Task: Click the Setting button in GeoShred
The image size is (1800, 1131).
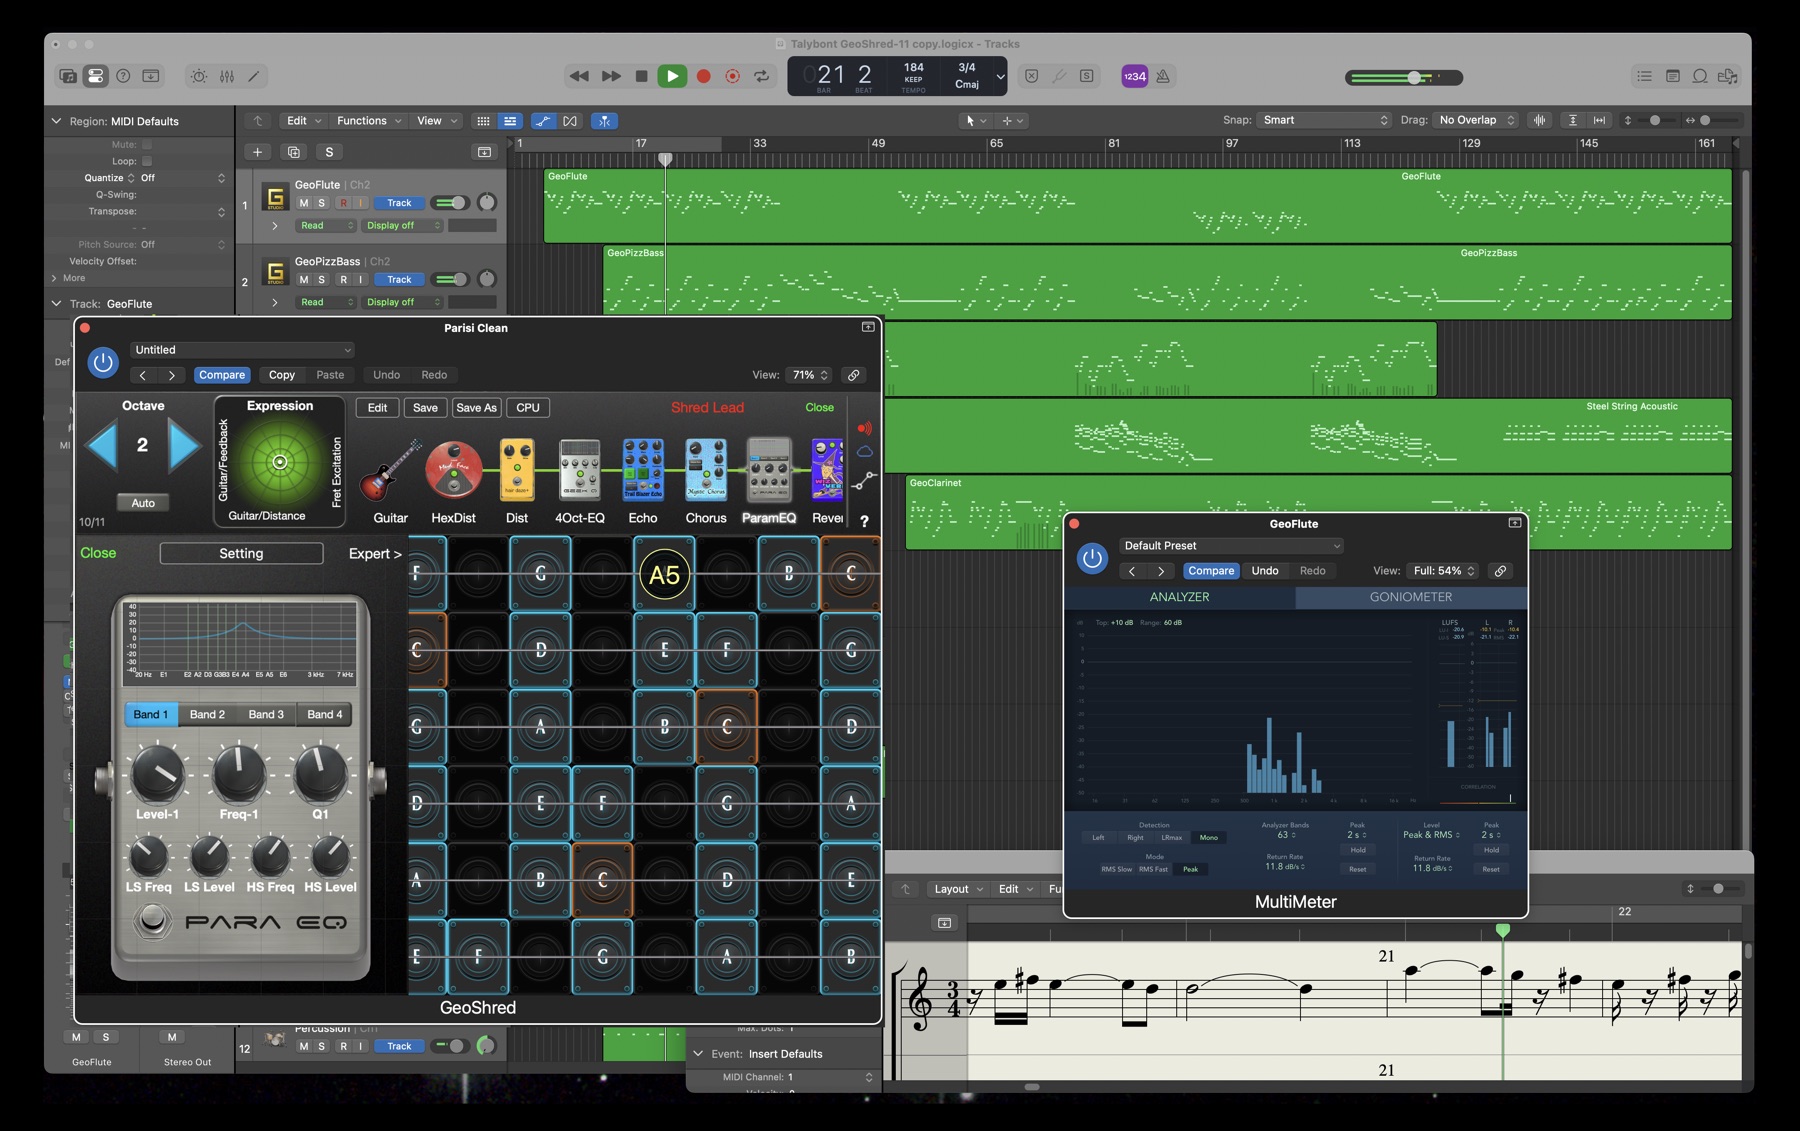Action: tap(241, 553)
